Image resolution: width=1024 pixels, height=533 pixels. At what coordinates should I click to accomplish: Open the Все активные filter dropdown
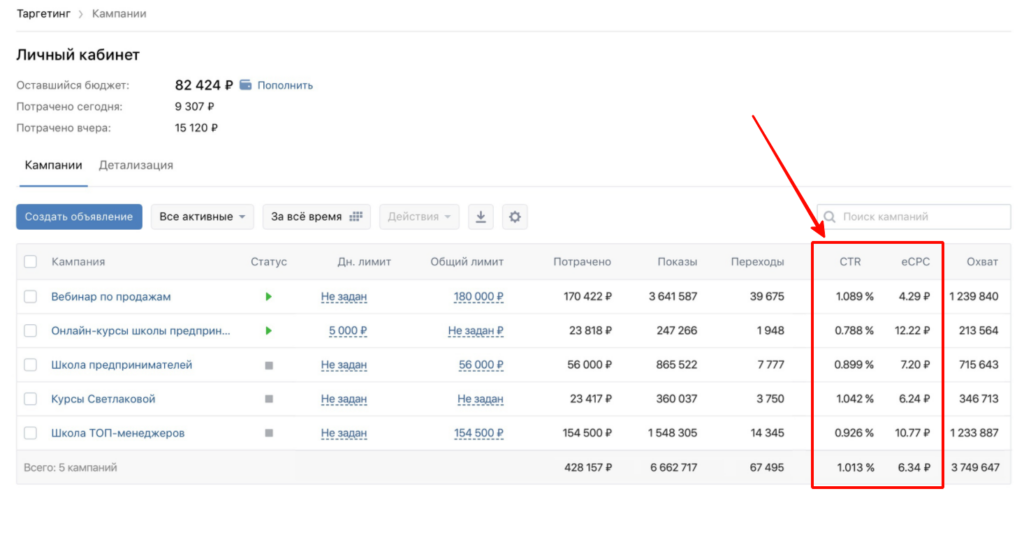202,217
